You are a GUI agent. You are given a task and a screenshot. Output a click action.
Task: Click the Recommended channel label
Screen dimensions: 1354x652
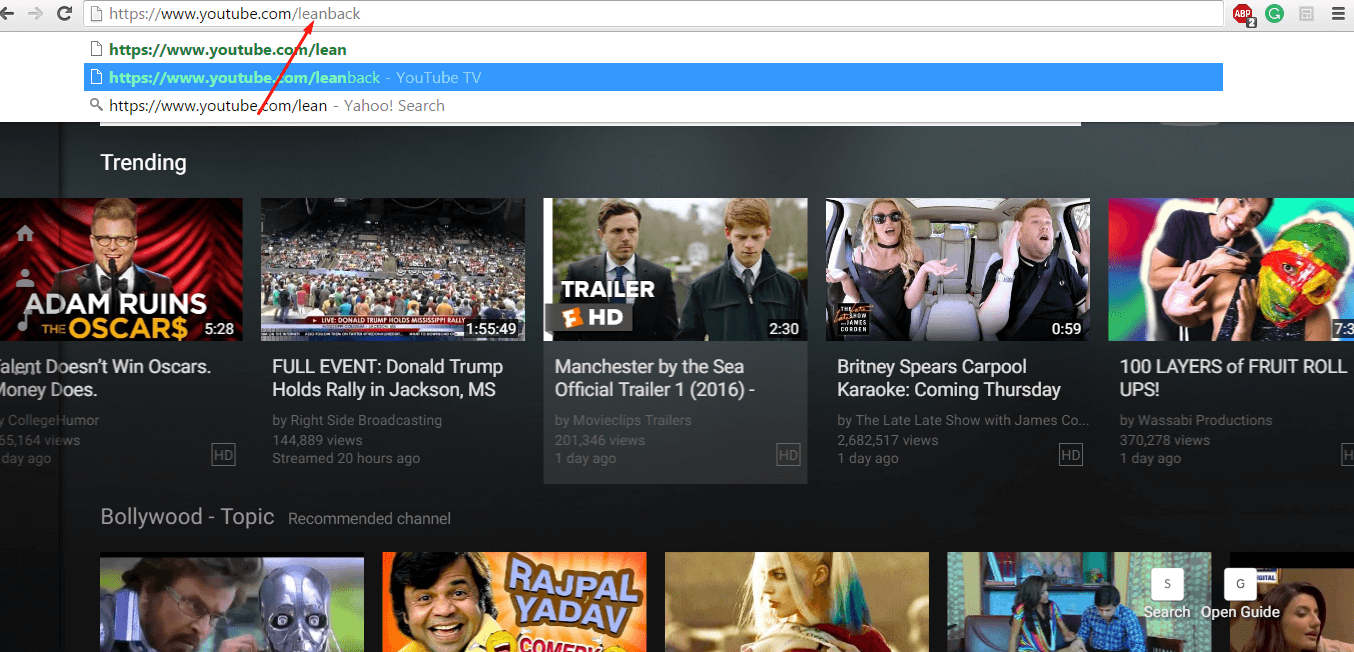[369, 519]
